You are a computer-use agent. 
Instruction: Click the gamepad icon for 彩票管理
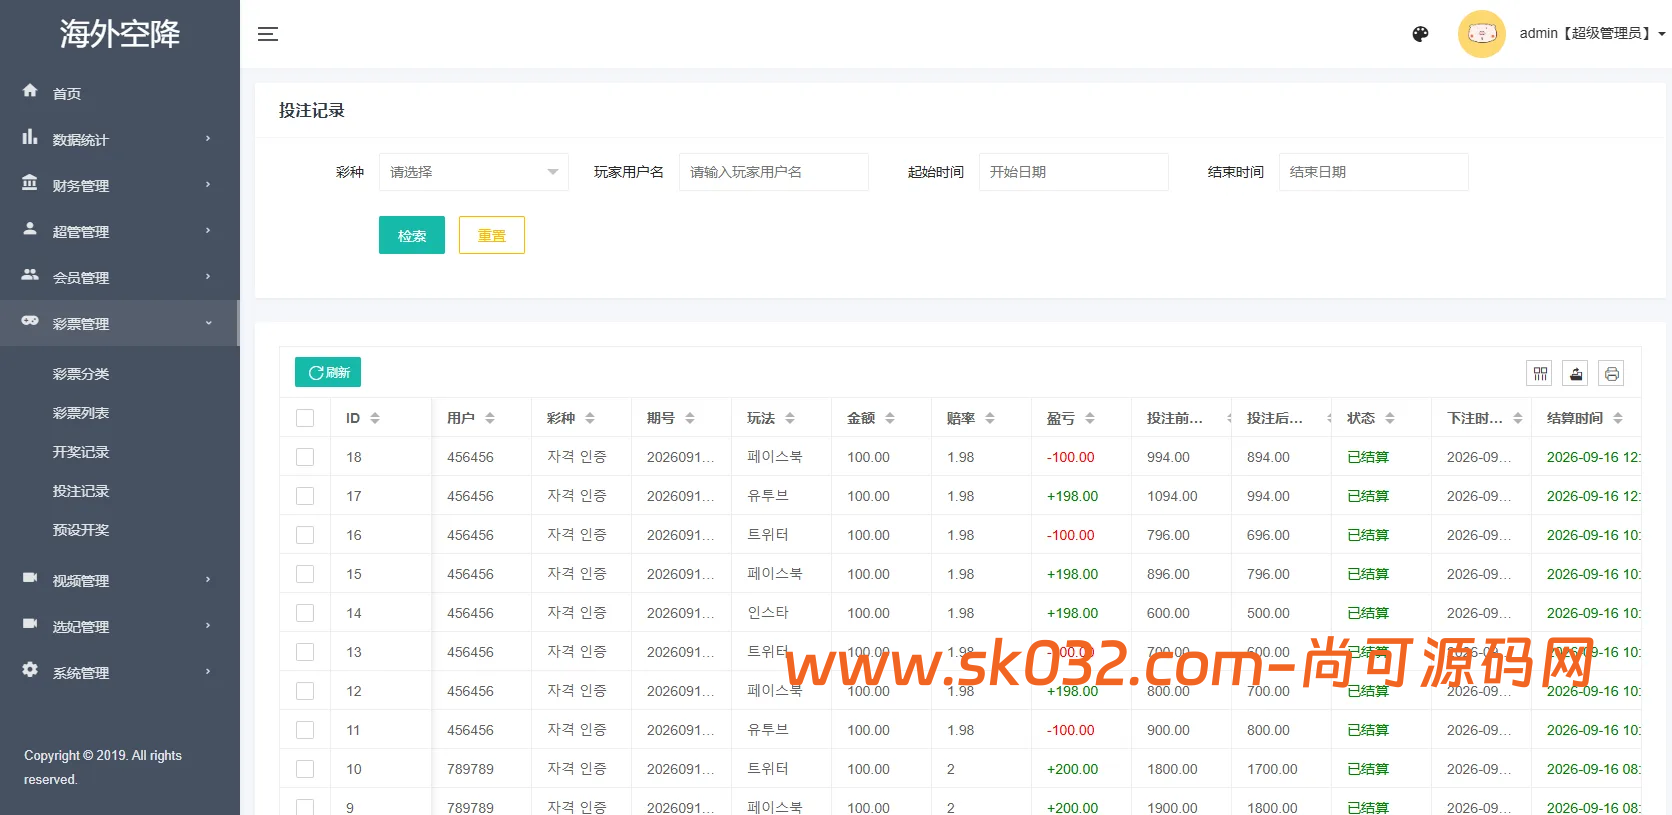(30, 321)
